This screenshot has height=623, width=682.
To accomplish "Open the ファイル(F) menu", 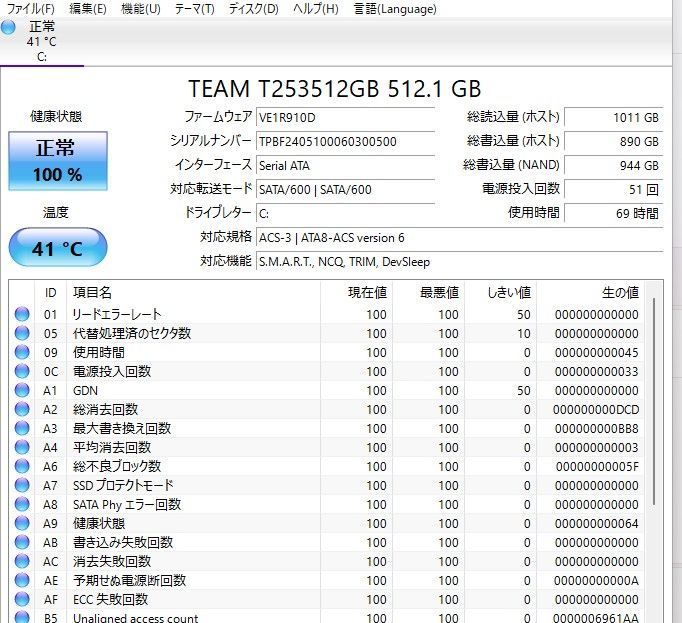I will (x=30, y=9).
